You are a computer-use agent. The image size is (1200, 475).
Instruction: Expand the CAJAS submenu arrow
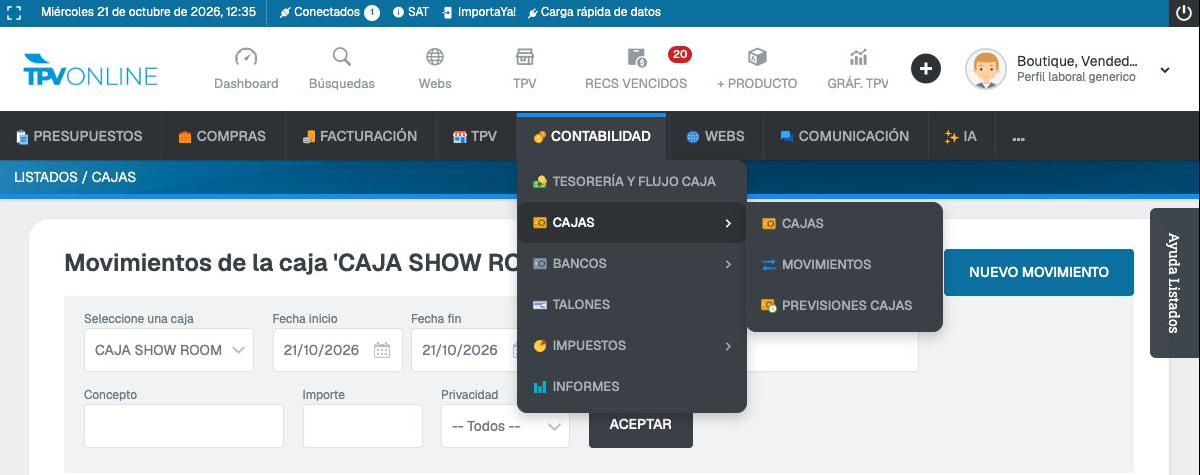tap(728, 223)
